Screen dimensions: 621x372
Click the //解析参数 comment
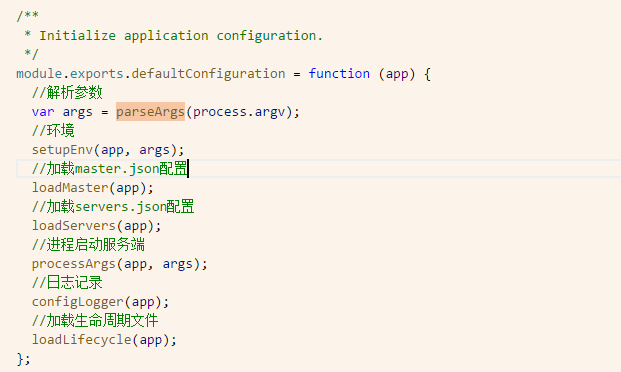[67, 93]
